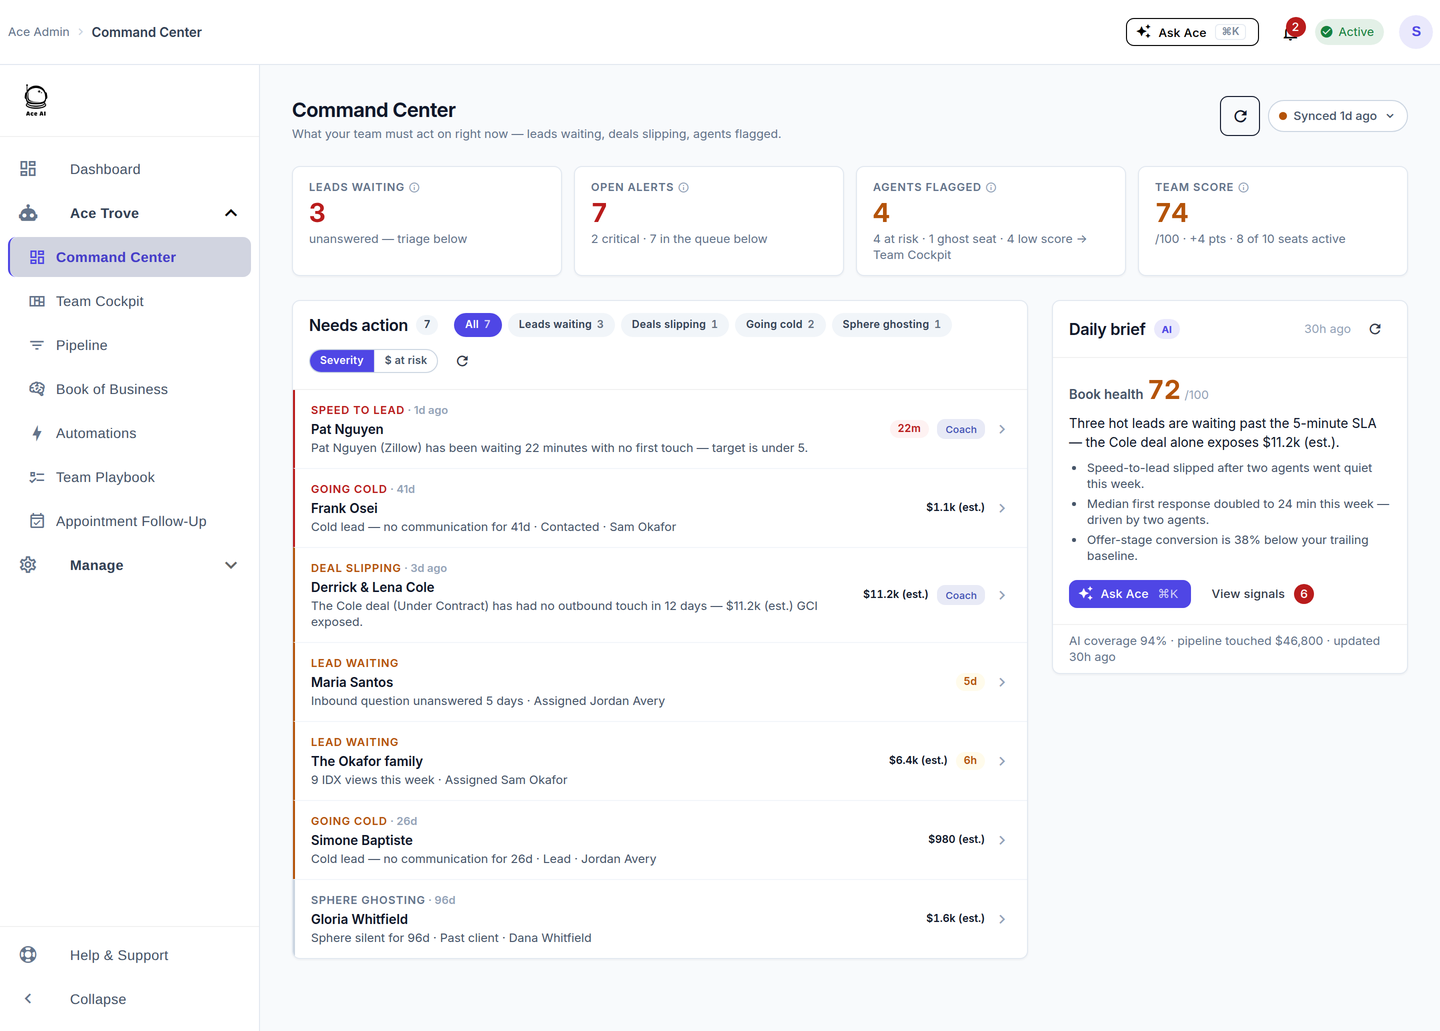Screen dimensions: 1440x1031
Task: Click the Manage gear icon
Action: 28,565
